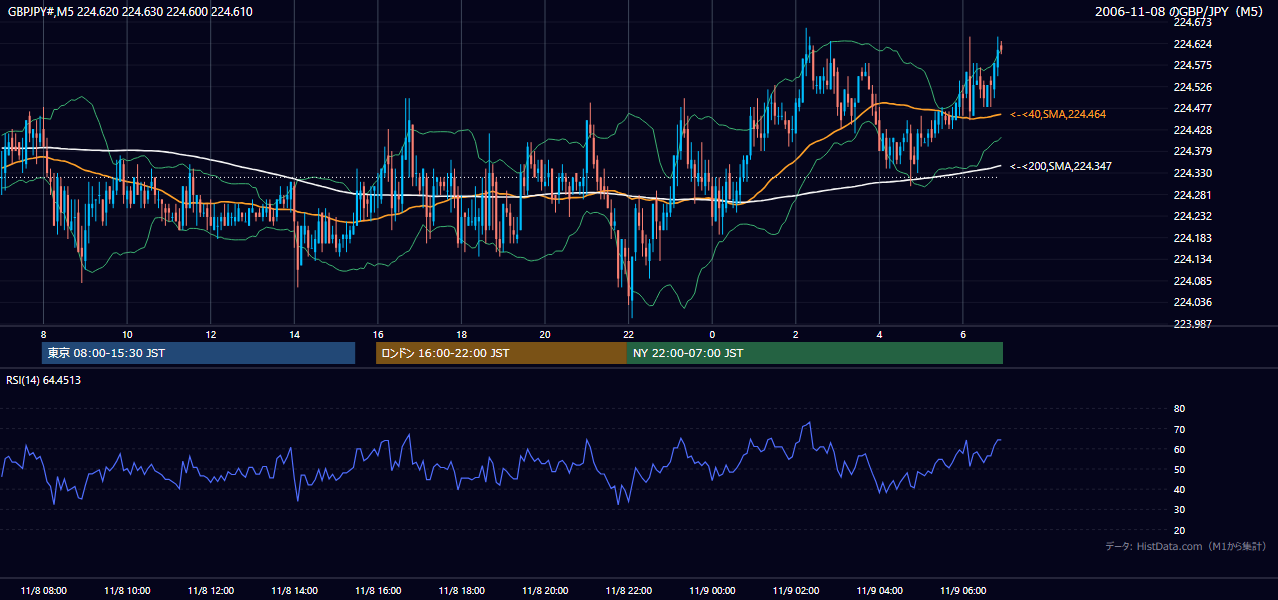Click the RSI(14) 64.4513 indicator label
1278x600 pixels.
[x=44, y=380]
